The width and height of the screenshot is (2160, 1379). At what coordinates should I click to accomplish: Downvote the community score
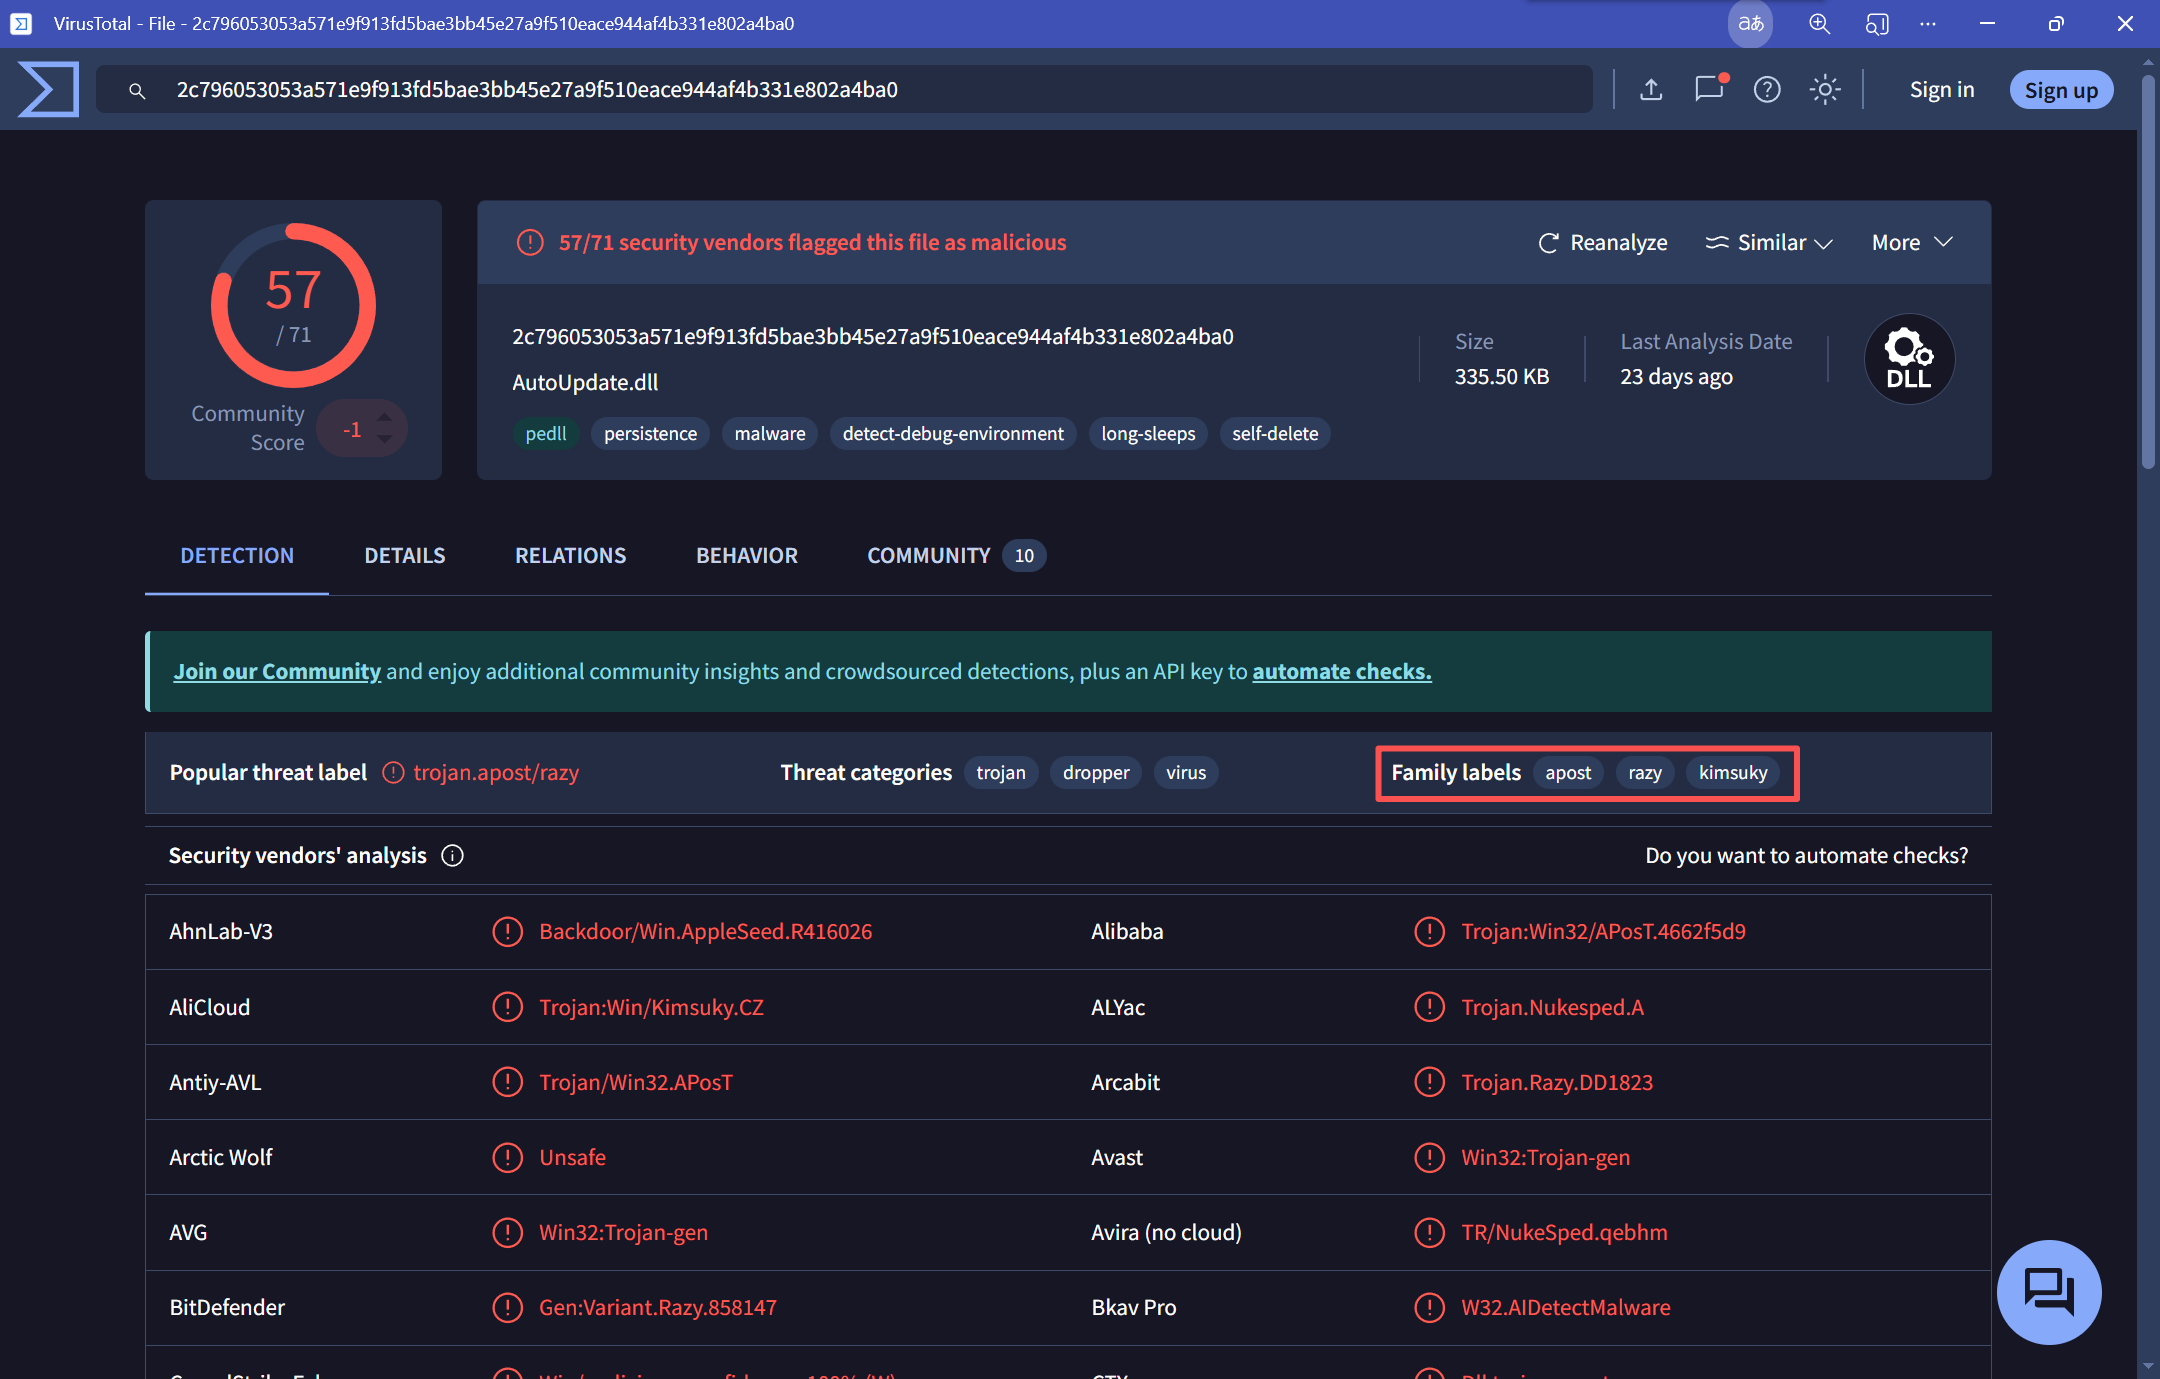coord(385,440)
